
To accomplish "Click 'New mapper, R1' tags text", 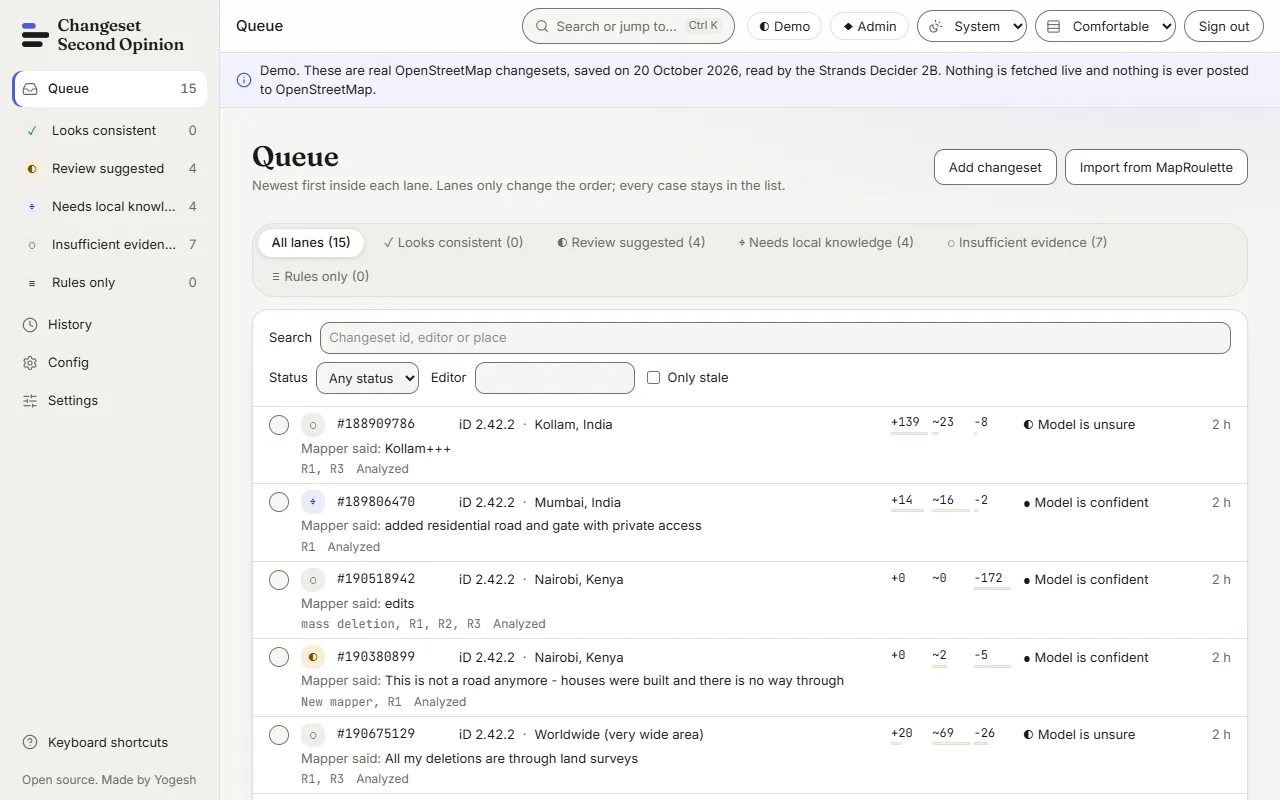I will pos(351,702).
